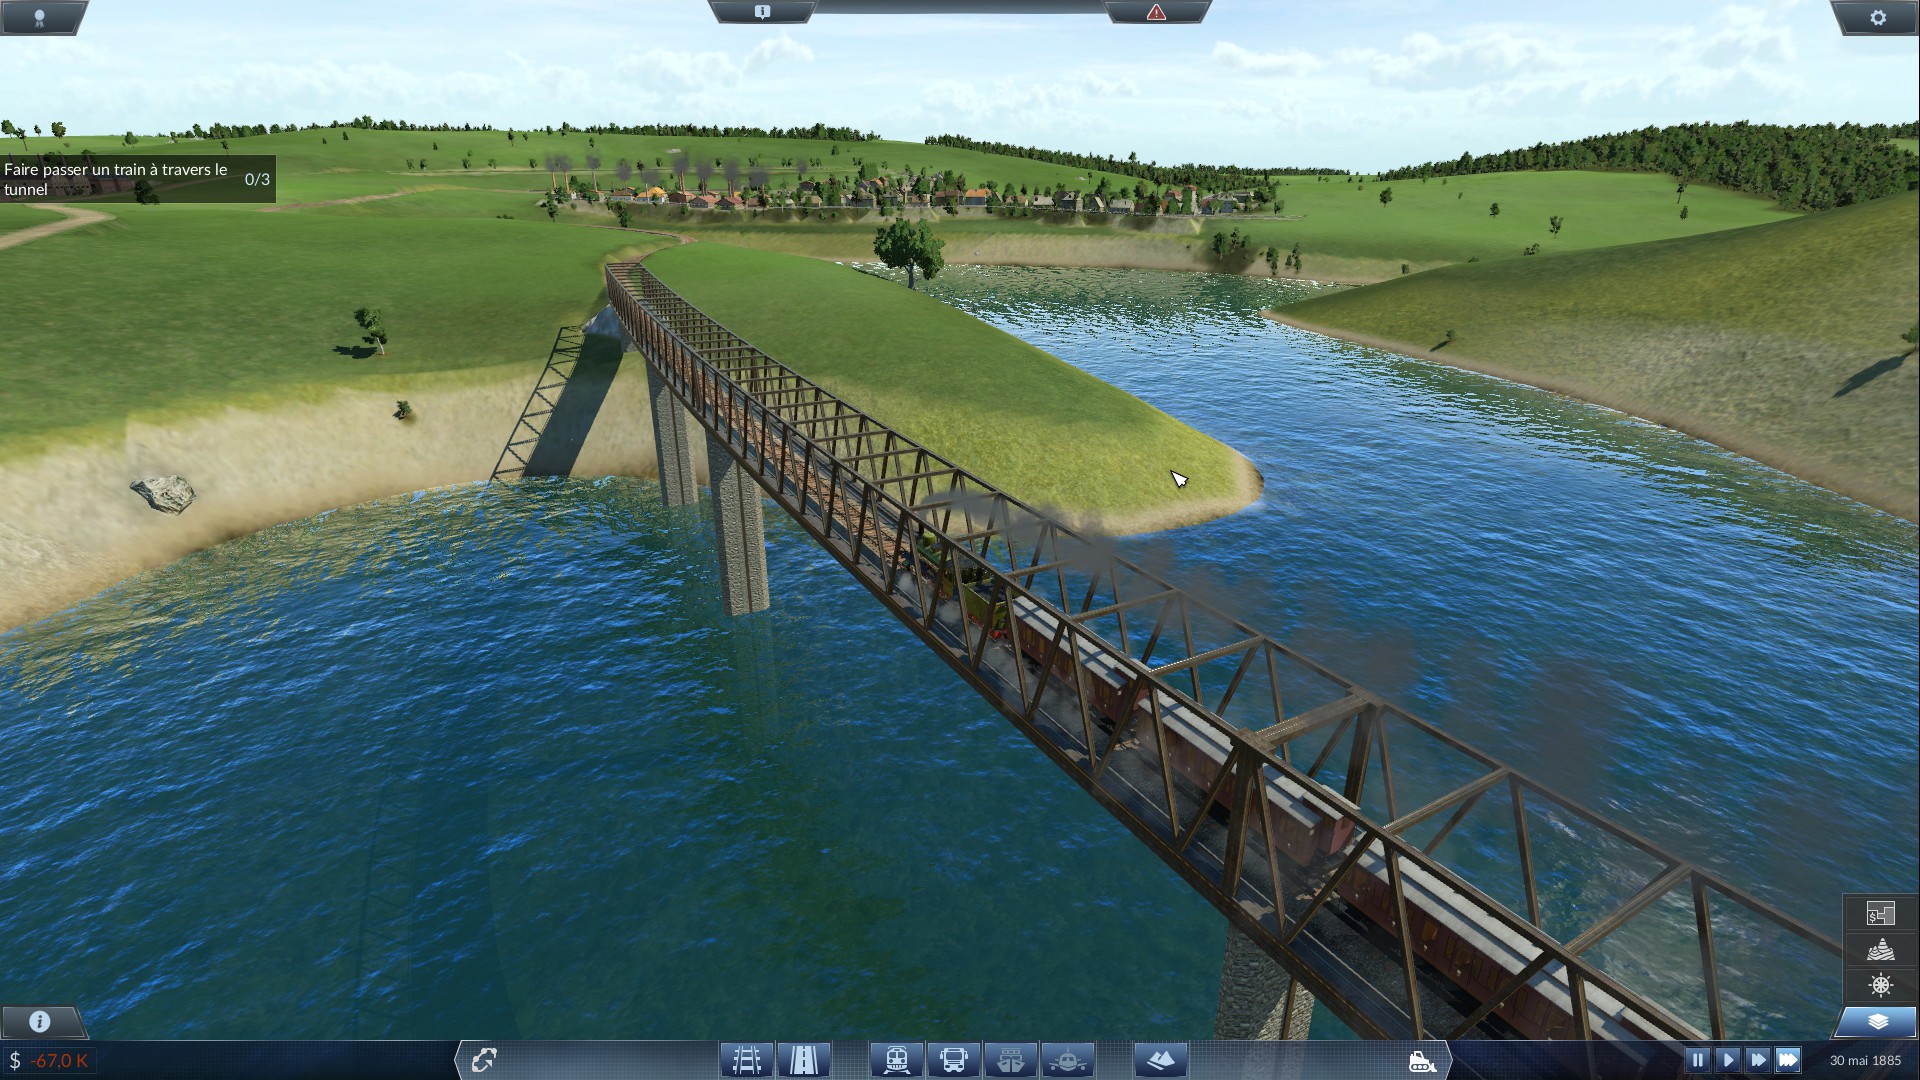
Task: Toggle the ship wheel waterway overlay
Action: 1880,985
